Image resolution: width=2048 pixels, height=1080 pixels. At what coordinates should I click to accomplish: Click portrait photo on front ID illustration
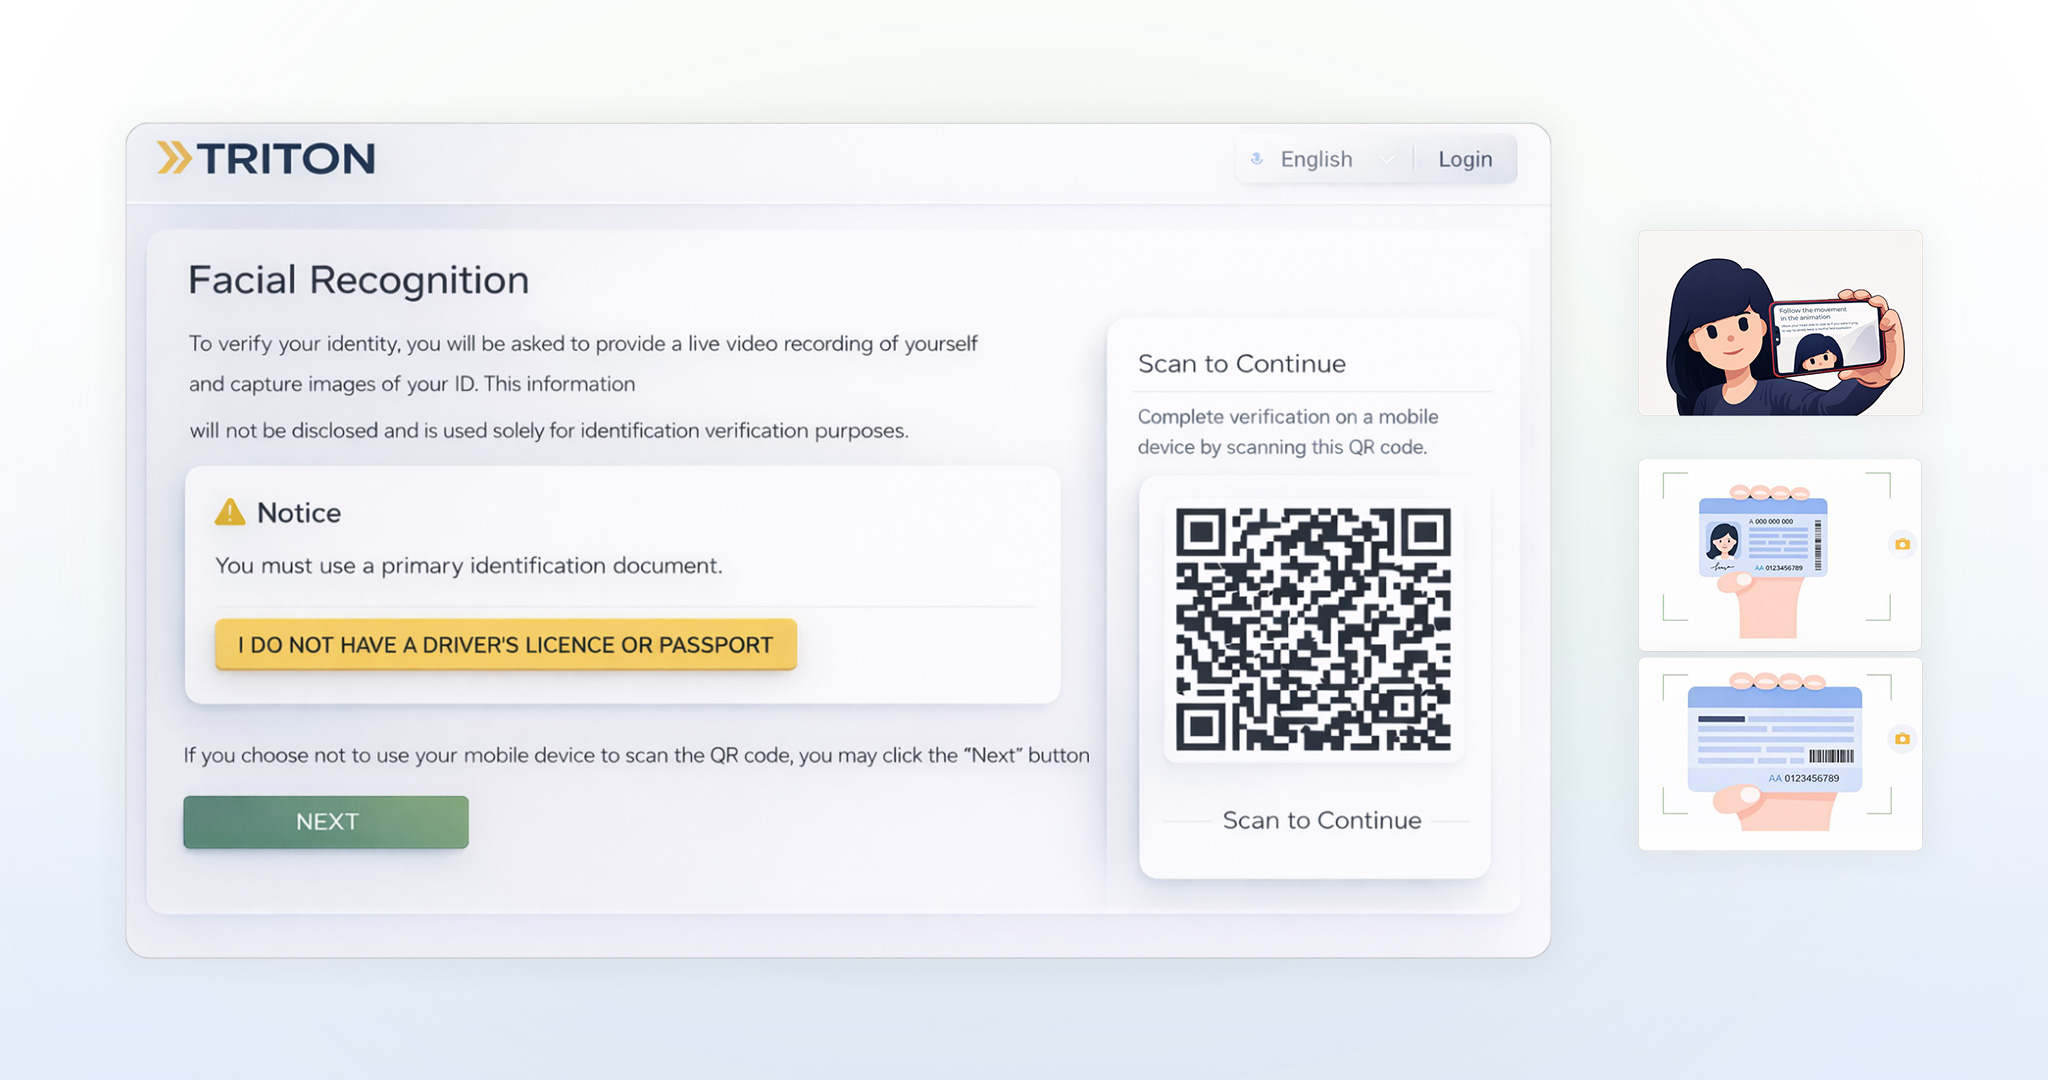point(1722,542)
